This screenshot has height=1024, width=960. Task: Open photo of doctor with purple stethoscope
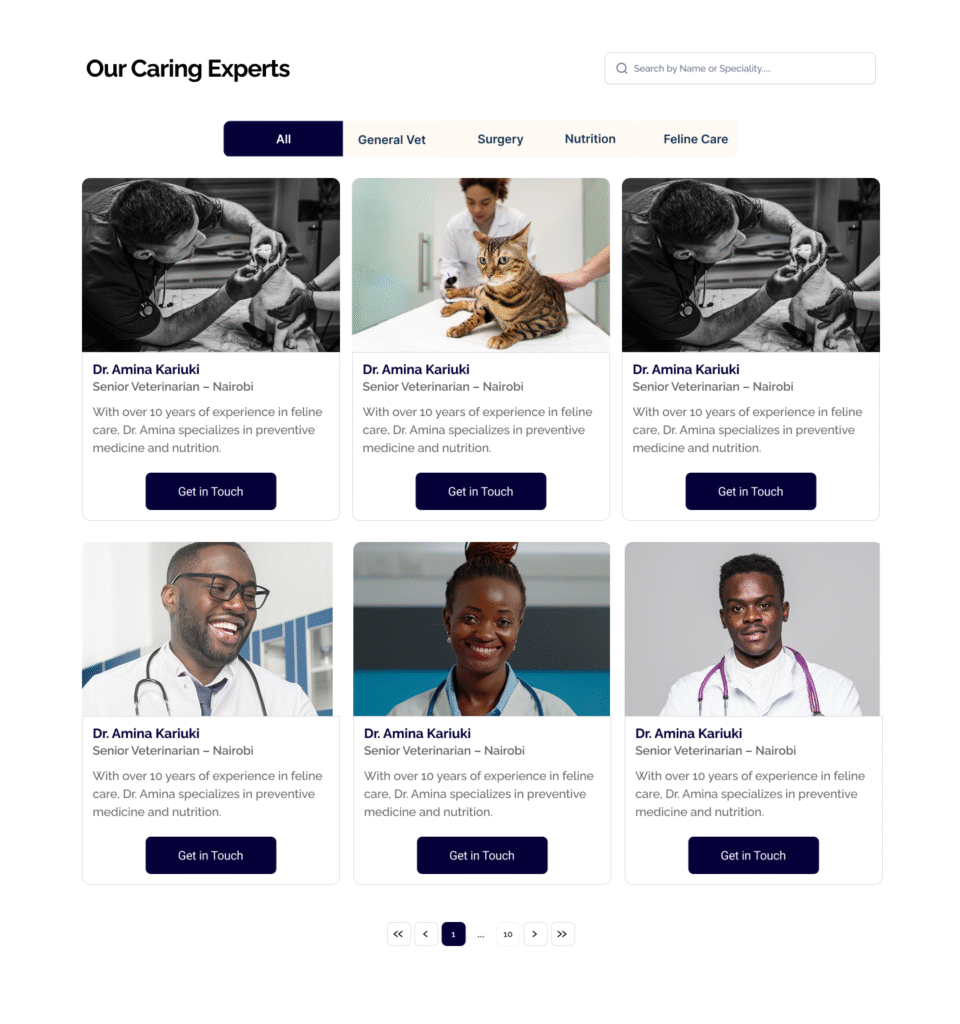[x=752, y=629]
